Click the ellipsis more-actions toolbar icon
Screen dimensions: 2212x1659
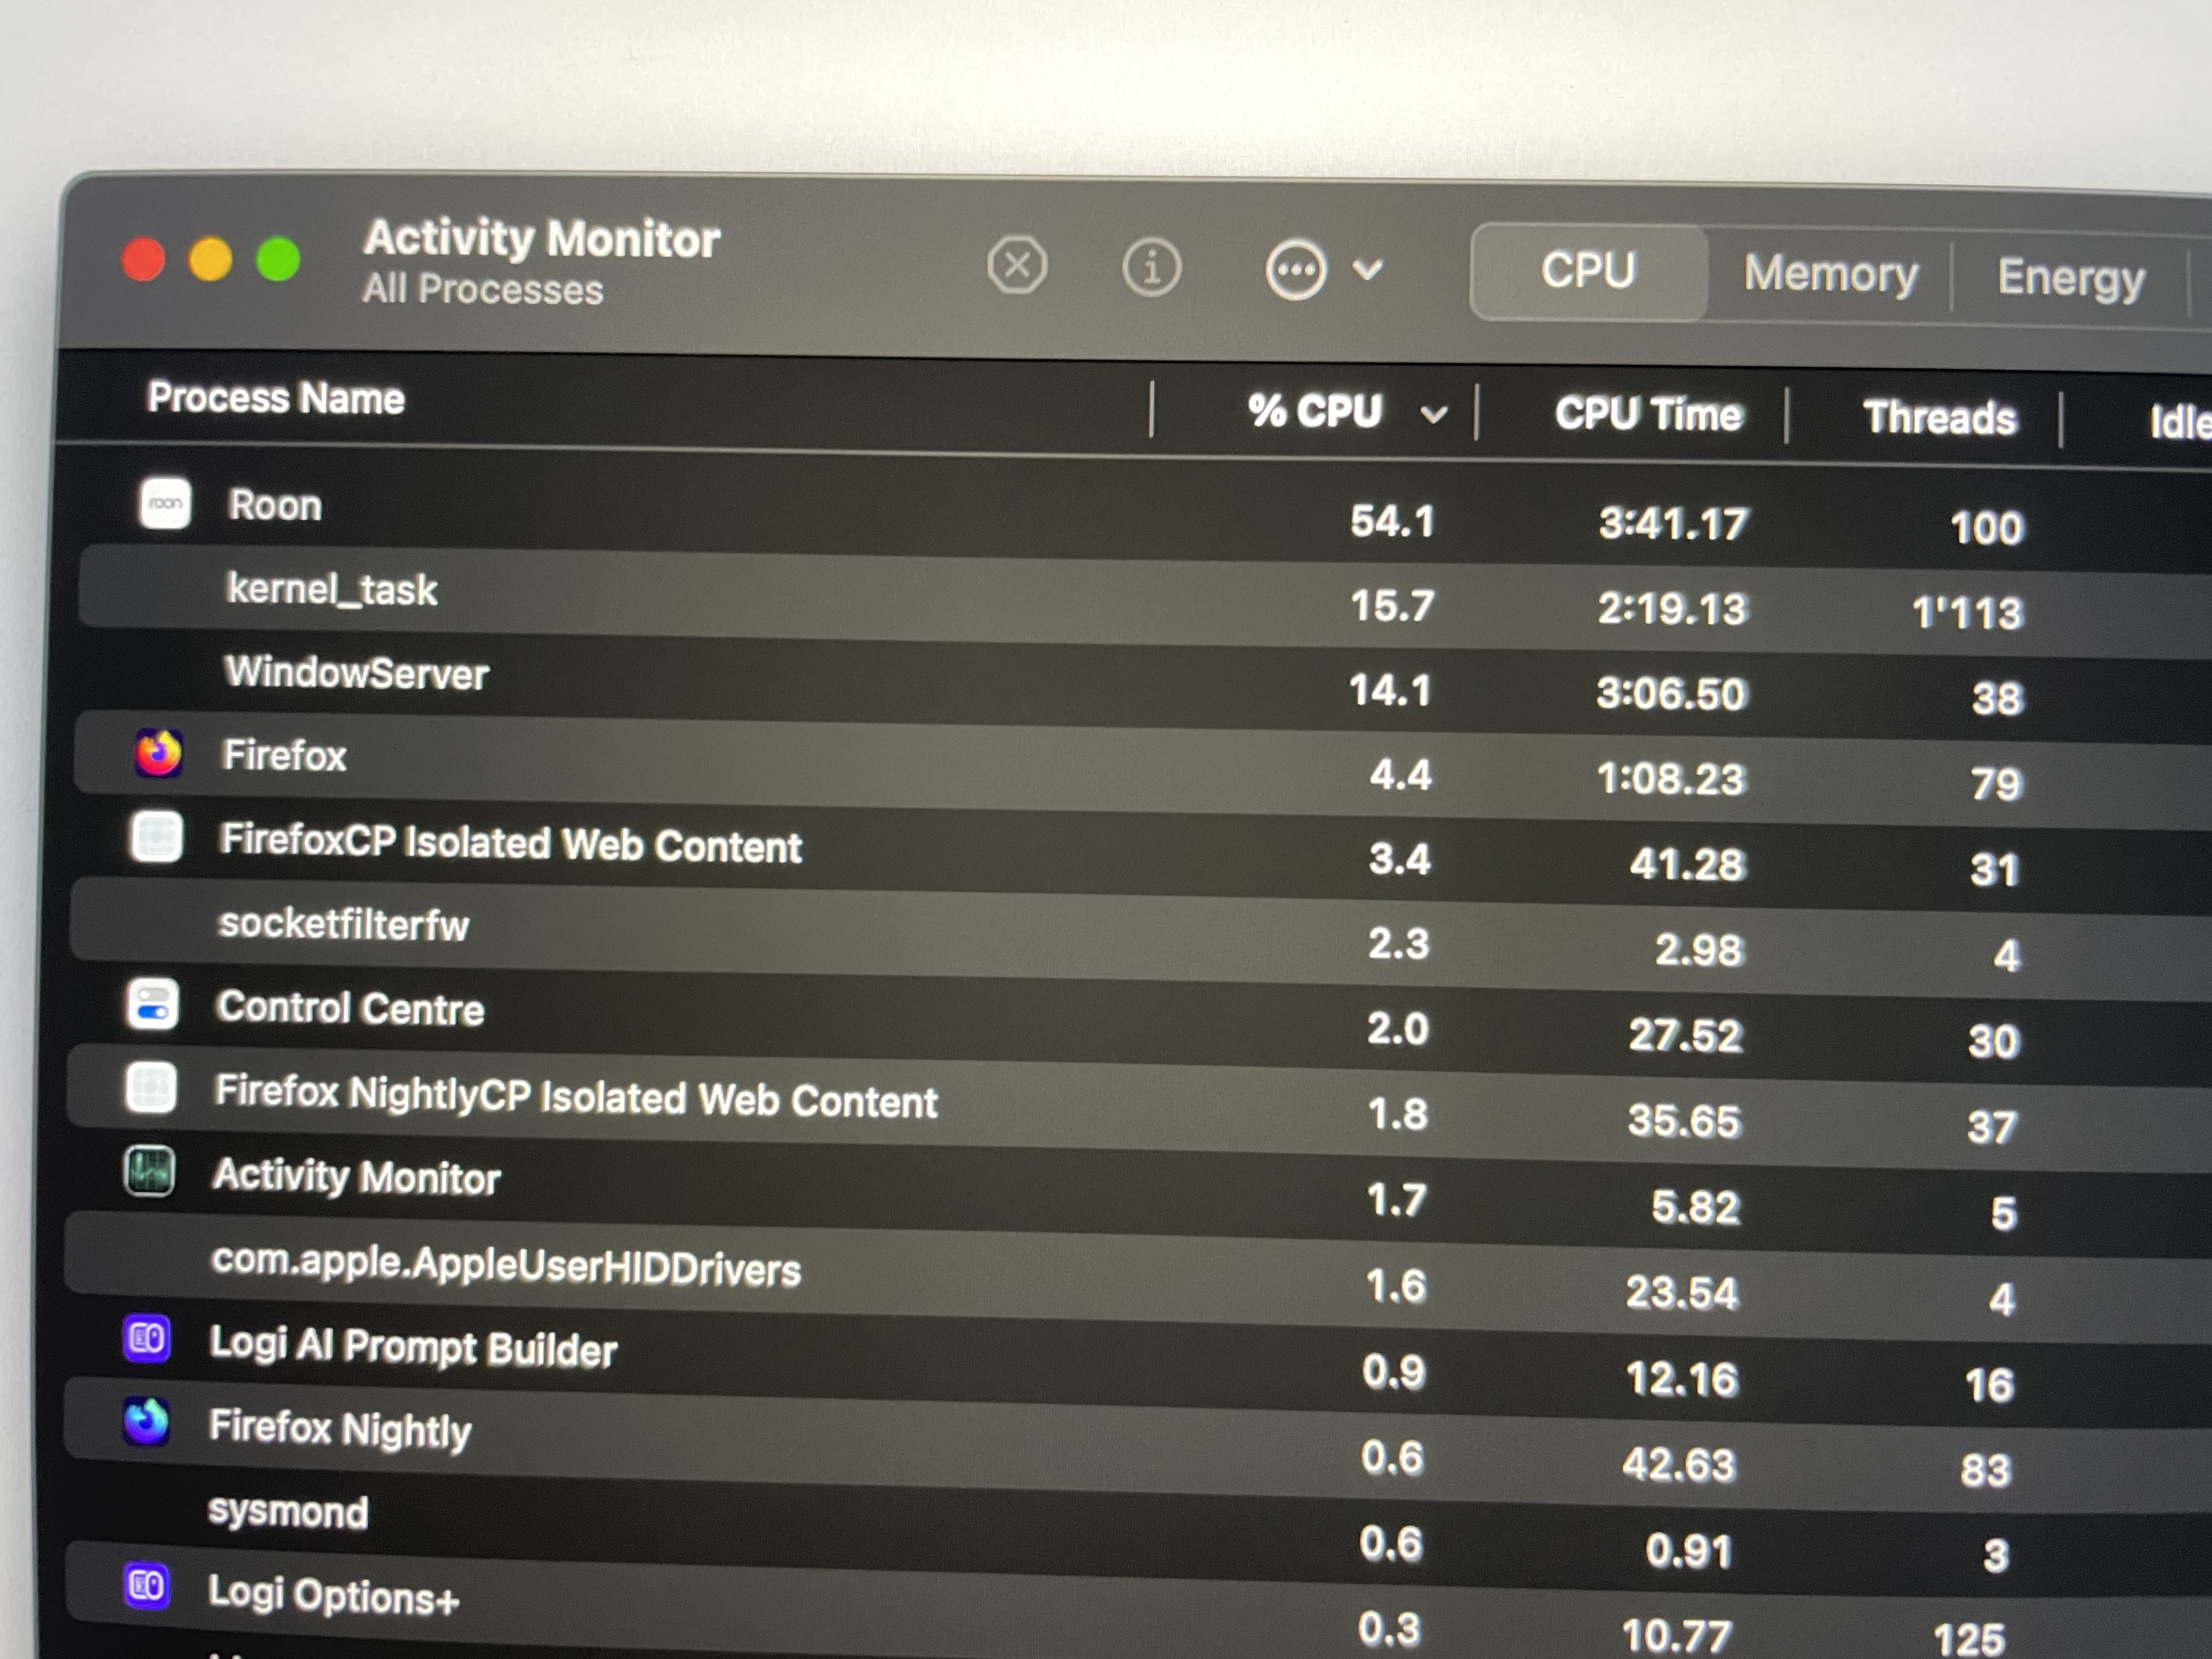point(1296,269)
